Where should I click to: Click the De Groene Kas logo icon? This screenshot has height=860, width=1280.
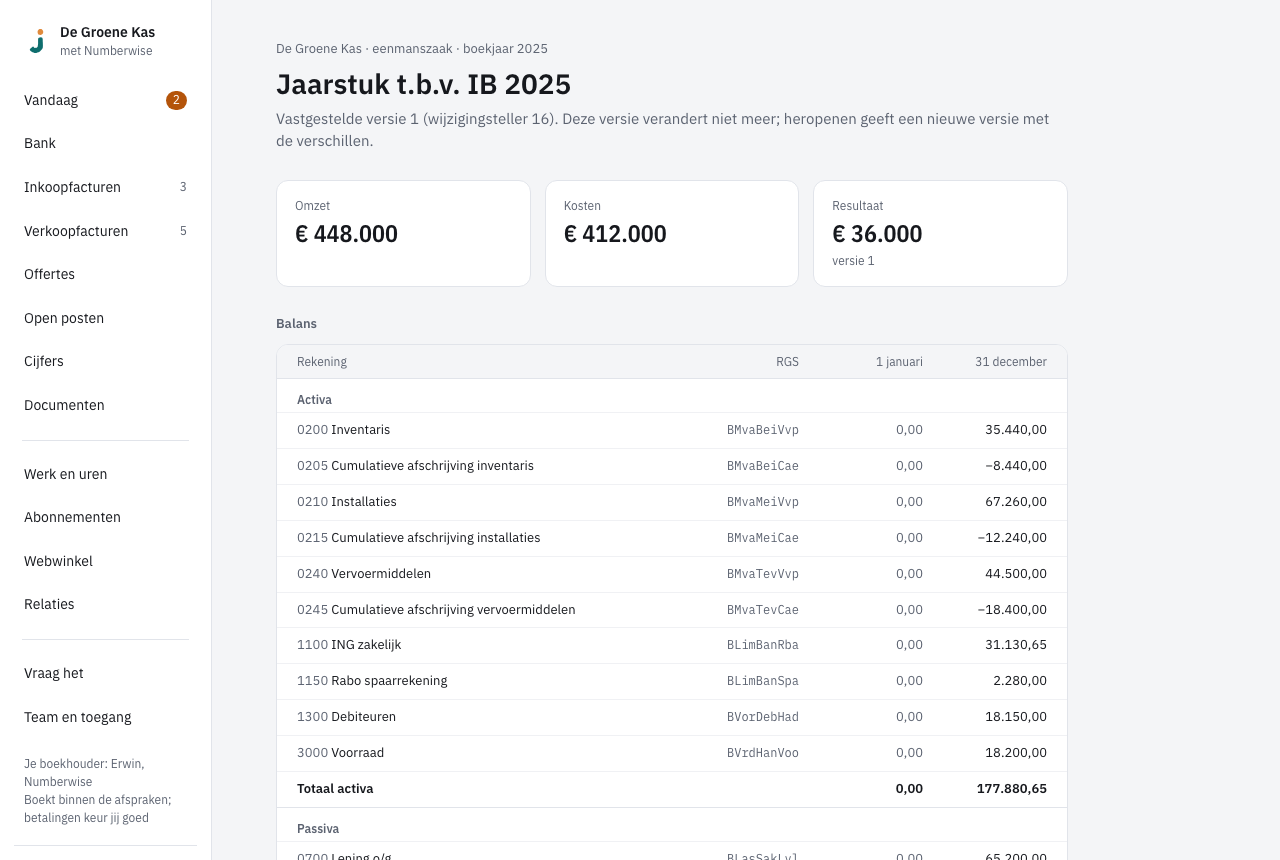tap(37, 41)
